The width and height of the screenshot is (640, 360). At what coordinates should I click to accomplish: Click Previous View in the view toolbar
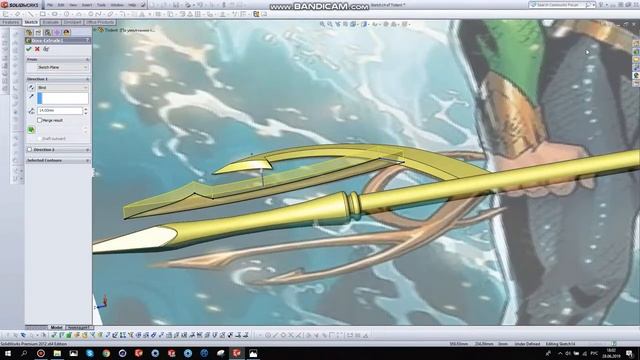tap(338, 24)
